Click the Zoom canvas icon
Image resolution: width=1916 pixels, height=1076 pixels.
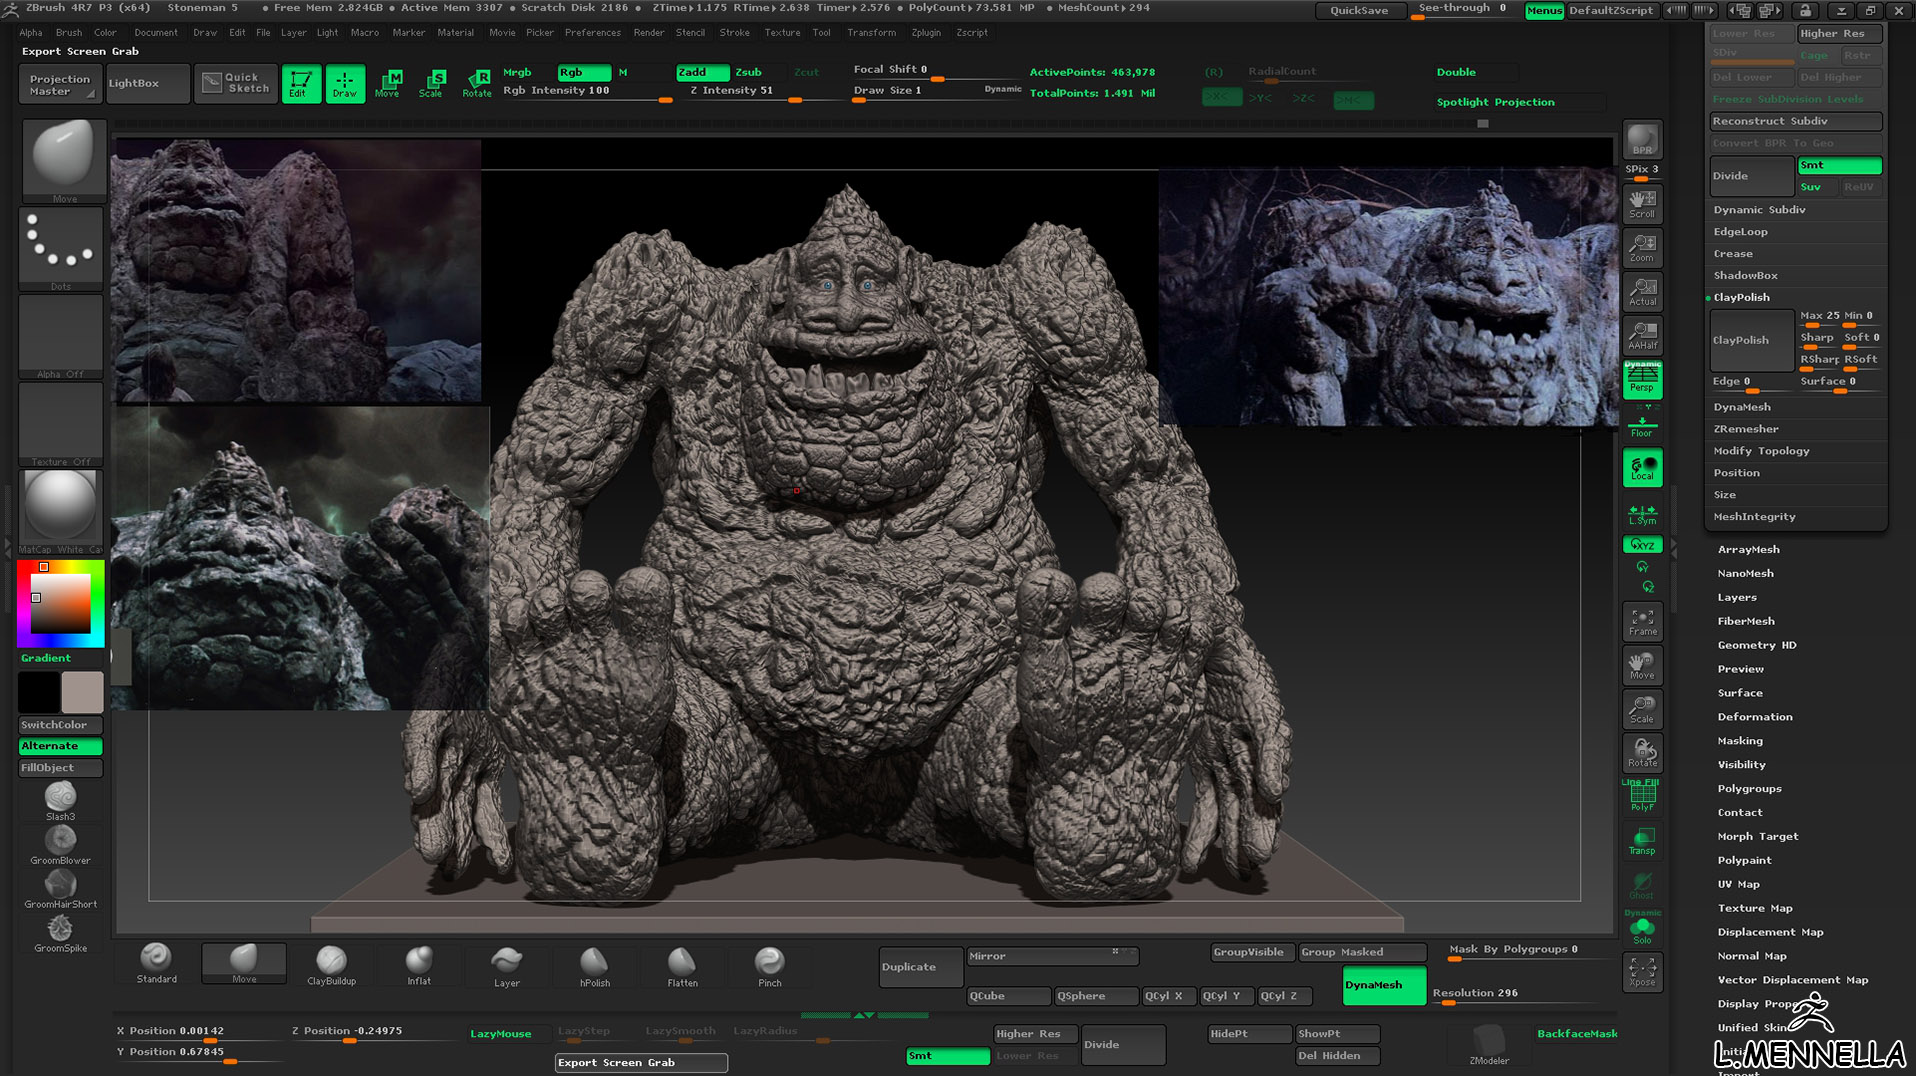[x=1642, y=247]
